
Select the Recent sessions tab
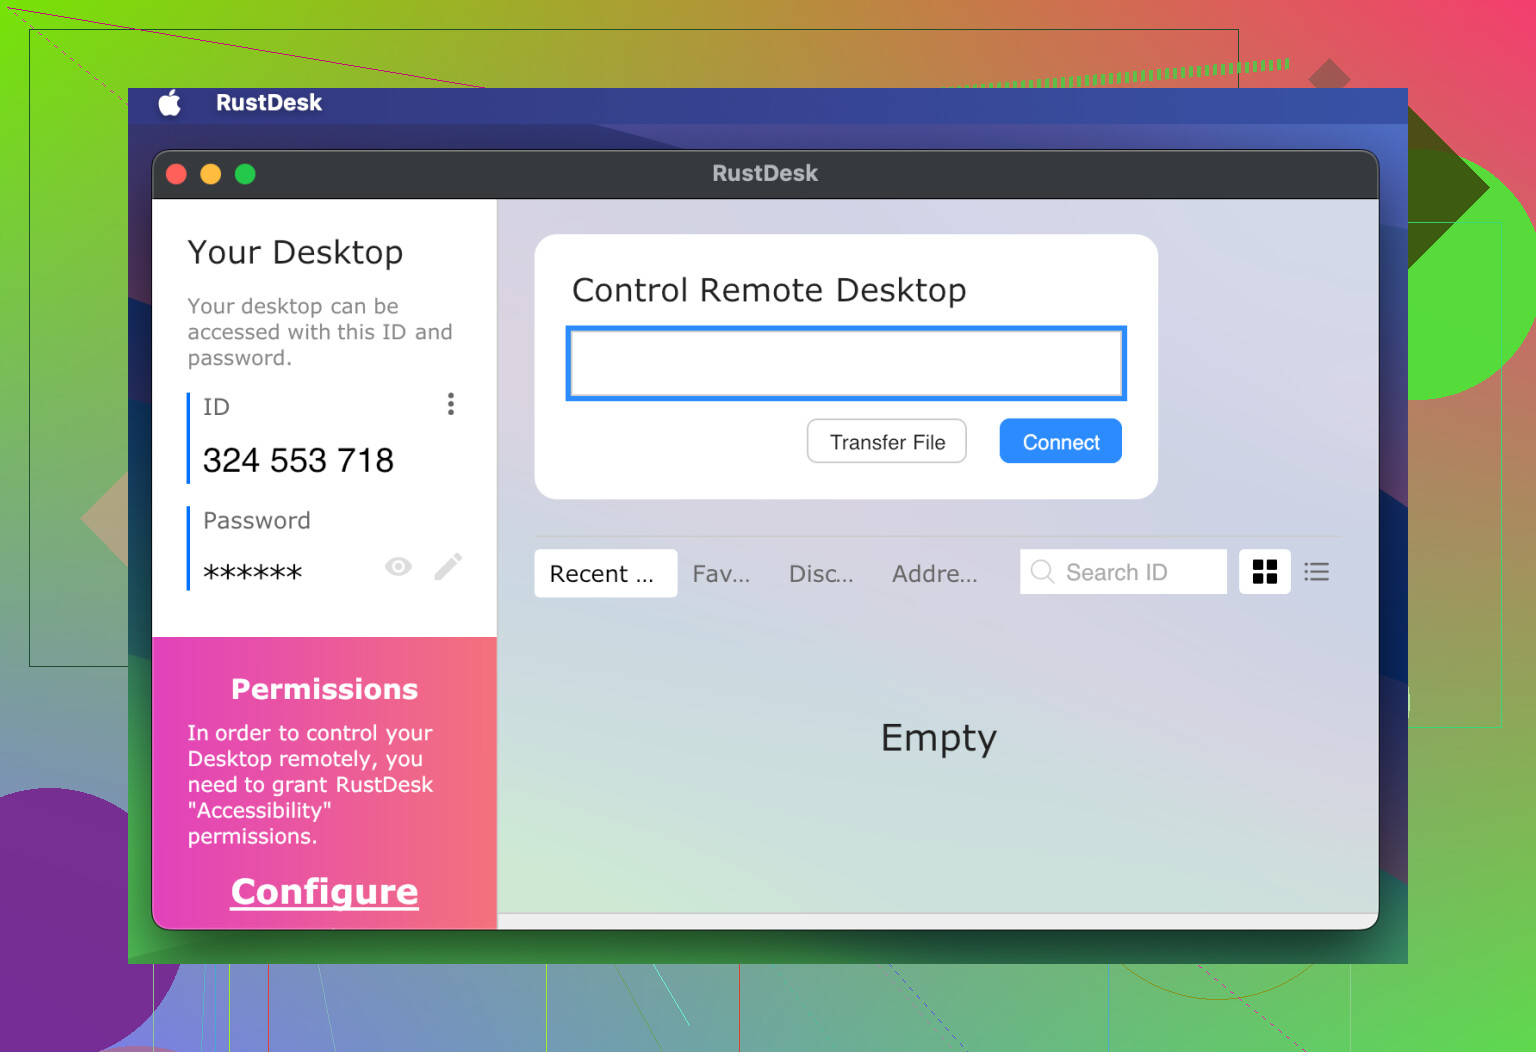(605, 573)
